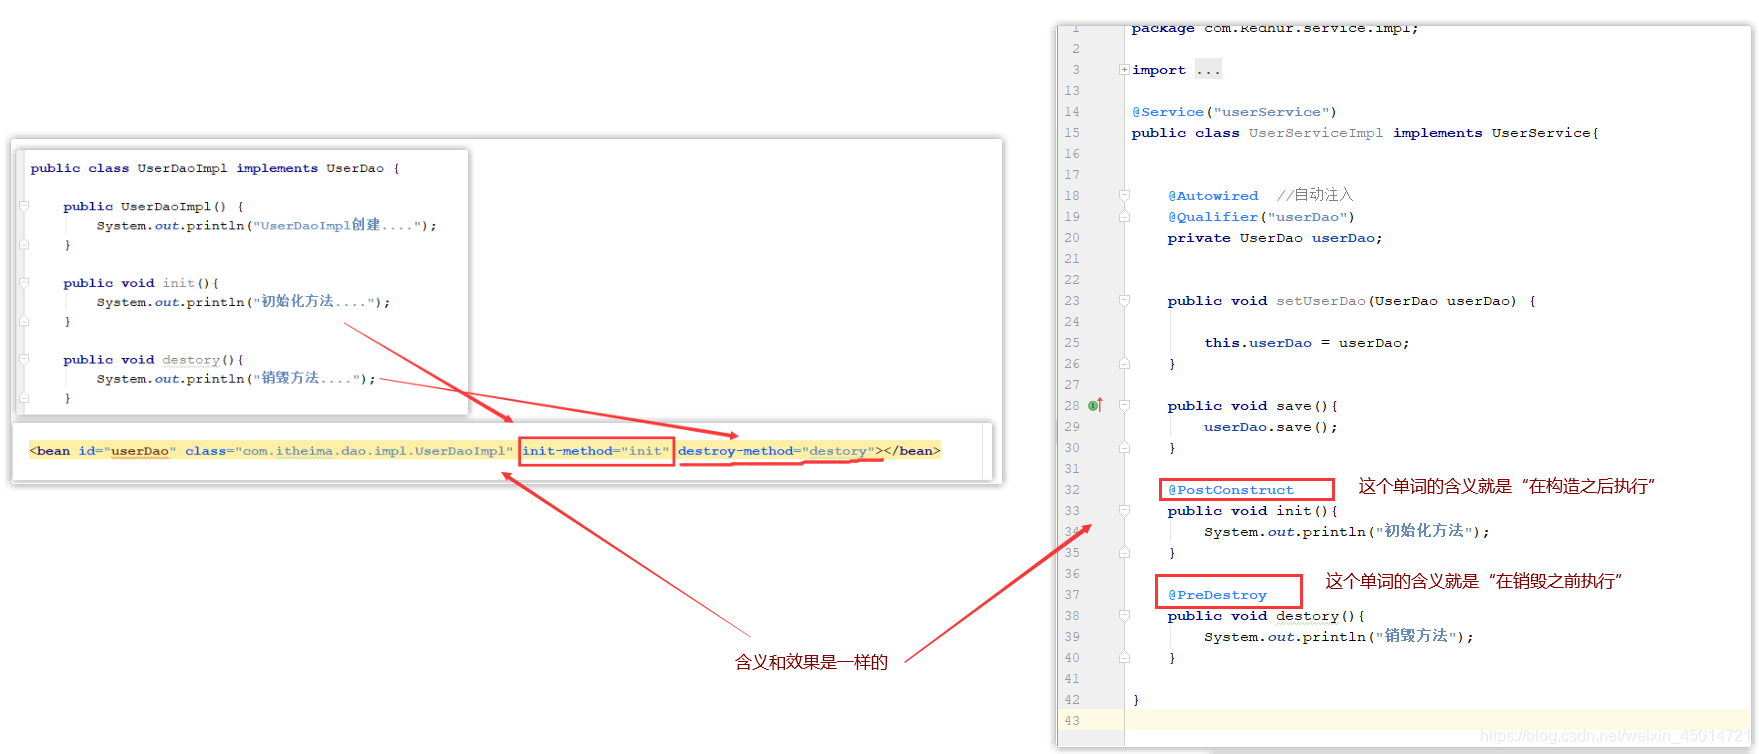Viewport: 1759px width, 754px height.
Task: Click fold end marker on line 40
Action: pos(1124,658)
